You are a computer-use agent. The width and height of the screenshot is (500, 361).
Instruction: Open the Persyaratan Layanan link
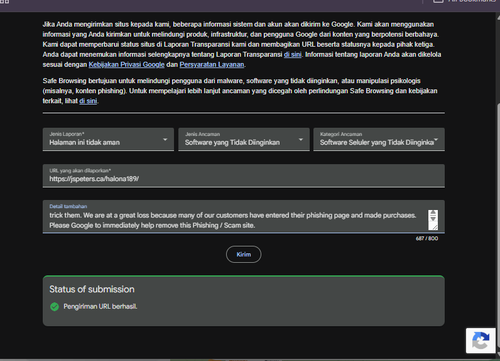tap(212, 64)
